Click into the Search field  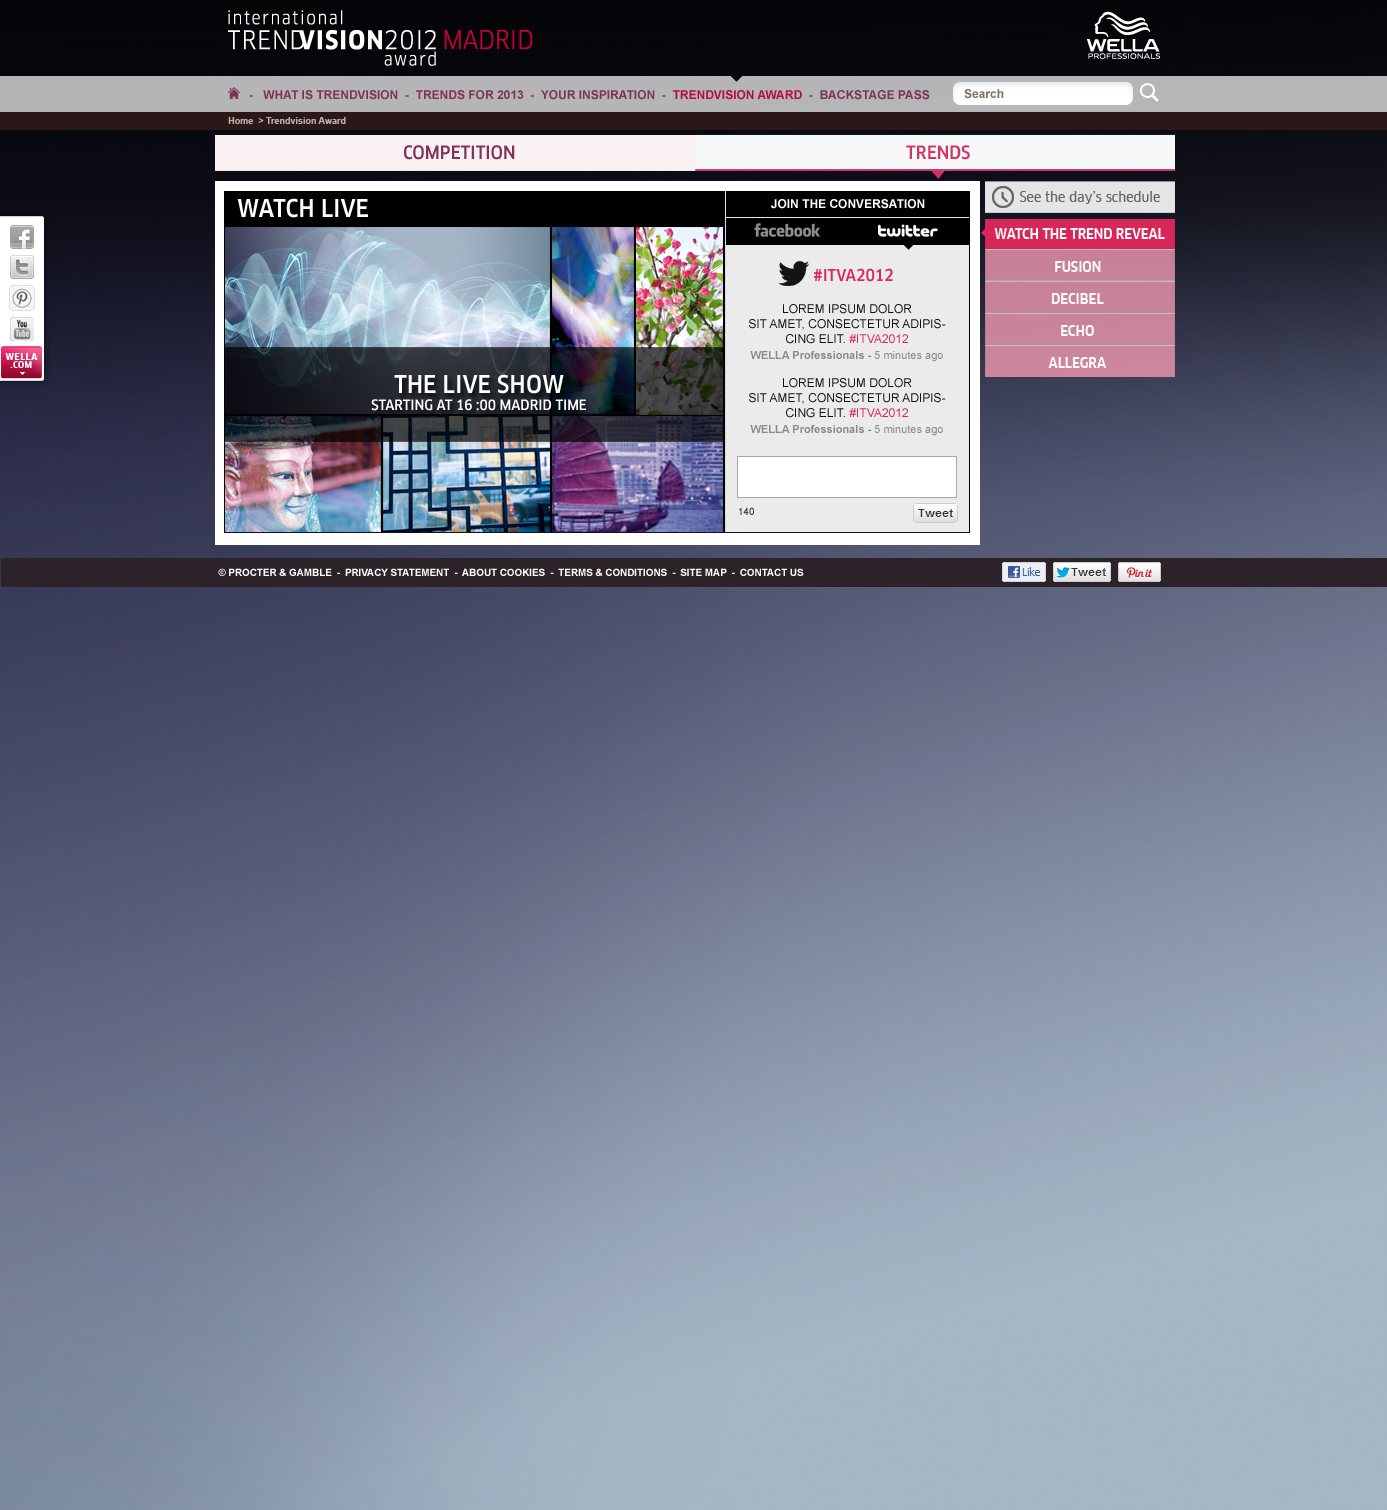pyautogui.click(x=1043, y=93)
